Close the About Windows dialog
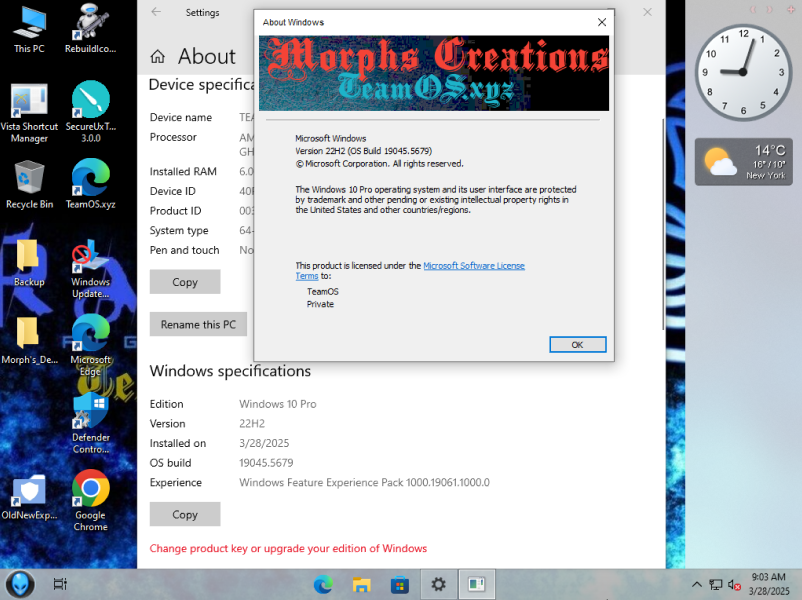This screenshot has width=802, height=600. [602, 23]
